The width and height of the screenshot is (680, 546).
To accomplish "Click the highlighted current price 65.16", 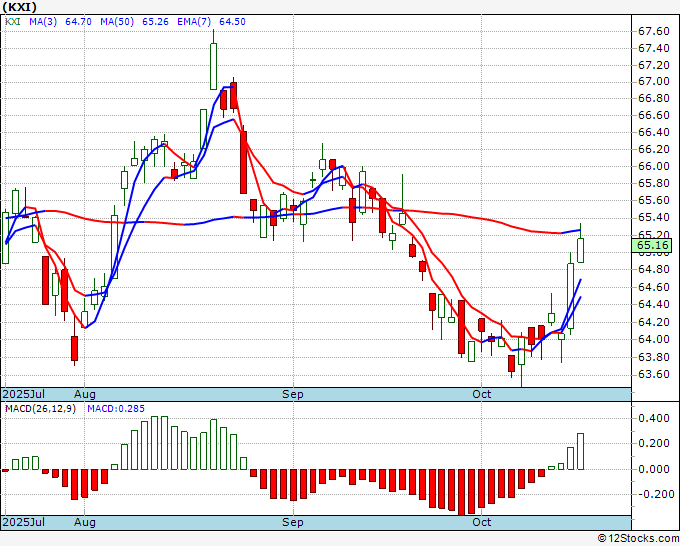I will tap(652, 245).
